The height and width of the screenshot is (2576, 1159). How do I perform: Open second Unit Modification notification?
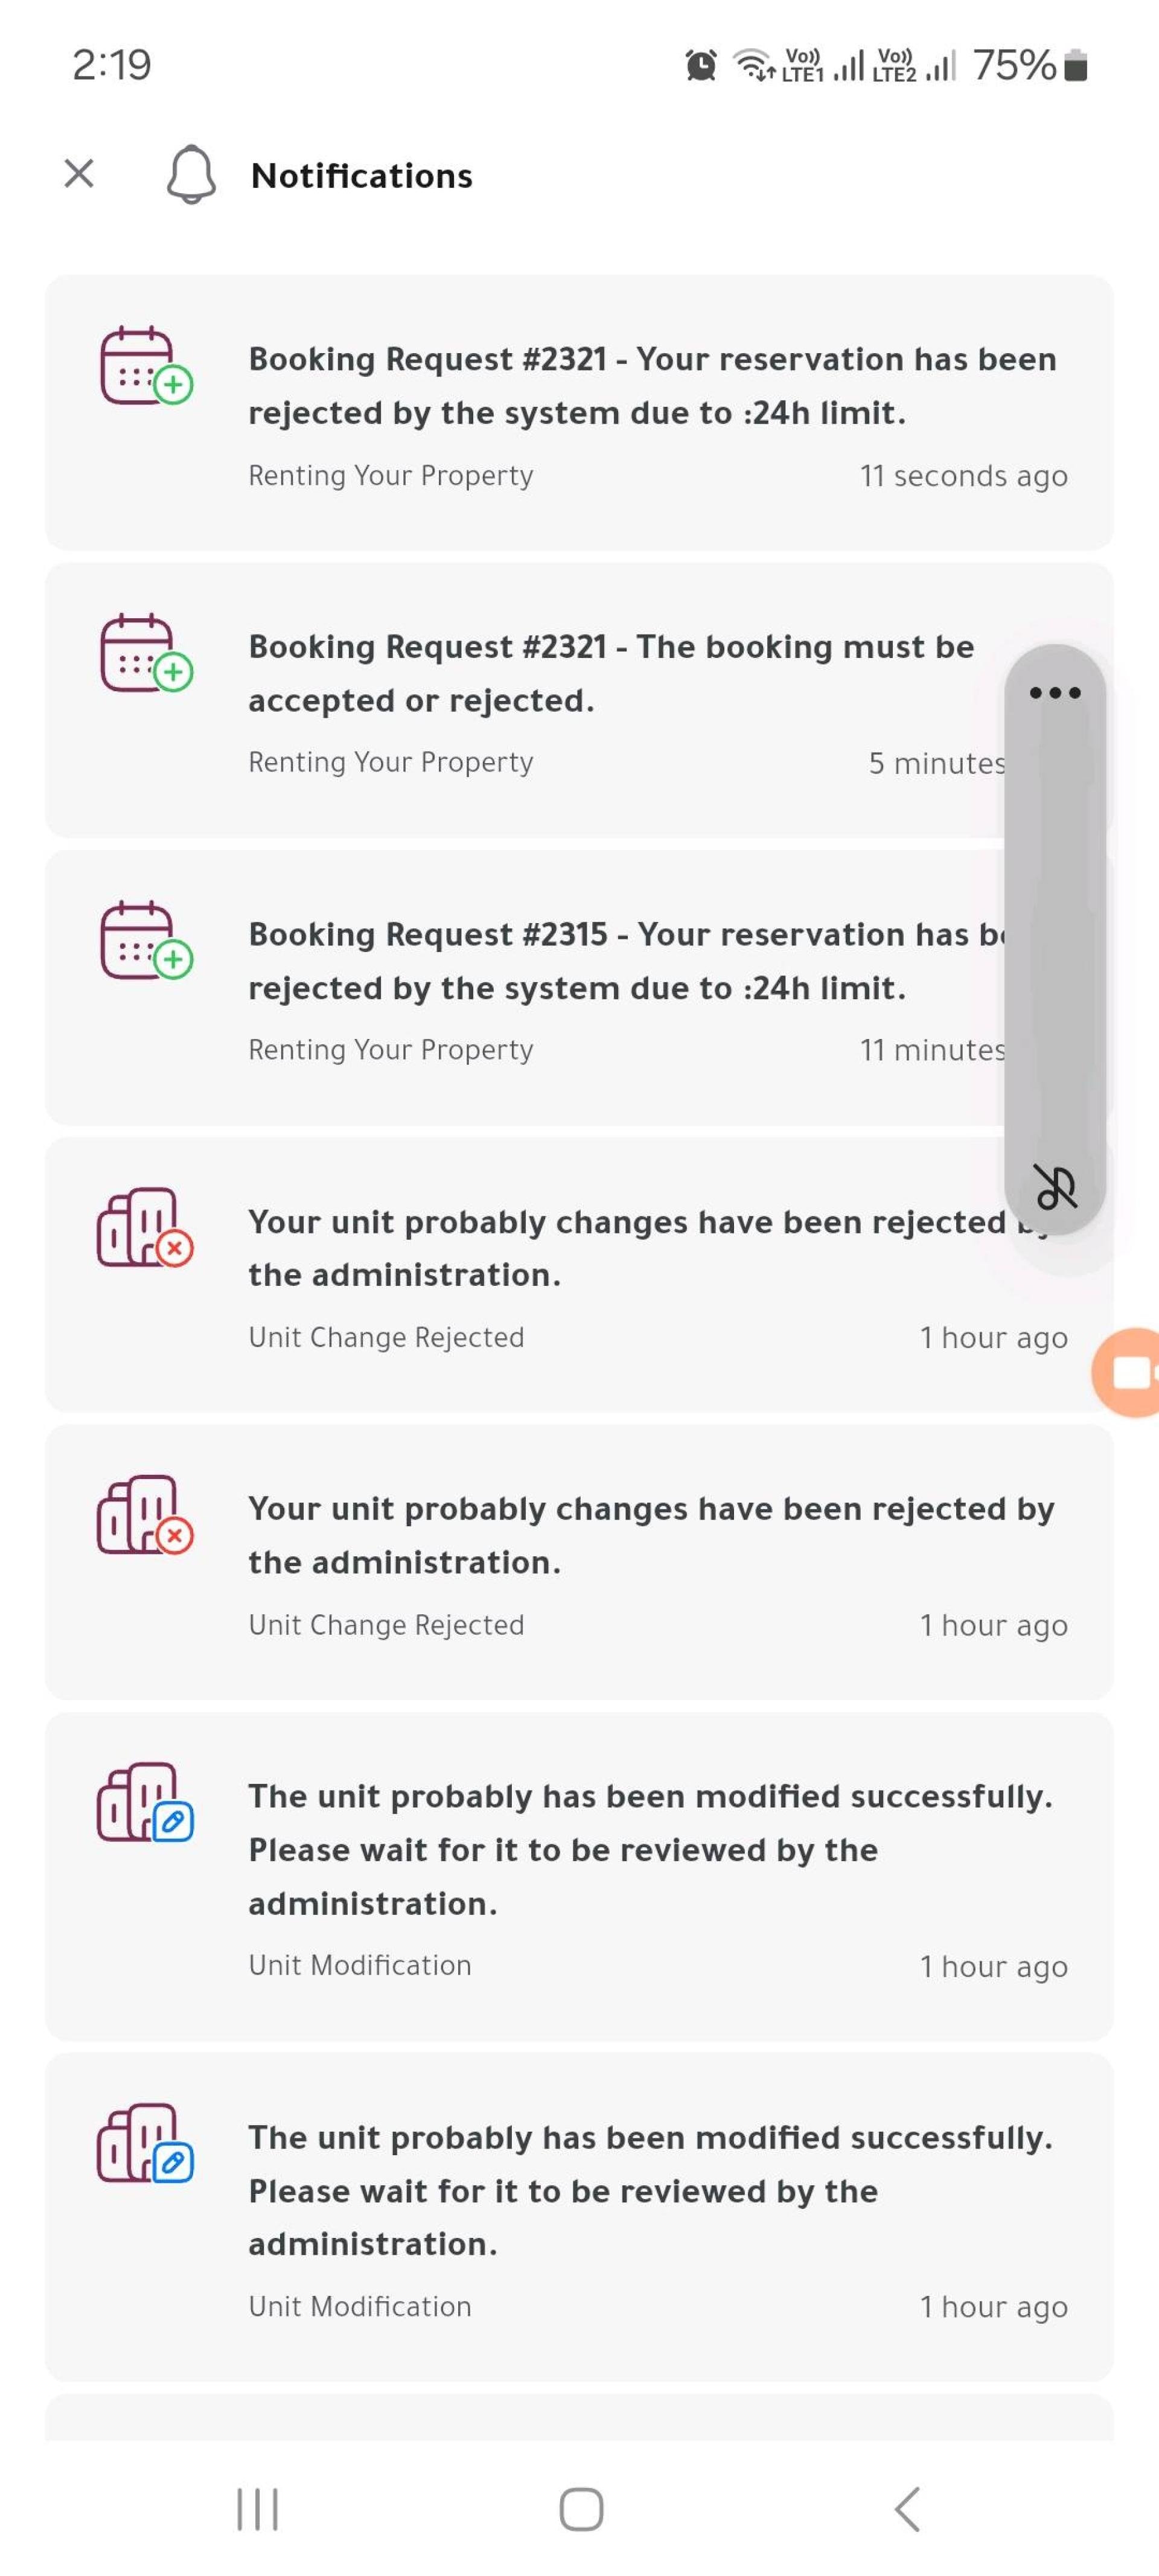coord(579,2217)
